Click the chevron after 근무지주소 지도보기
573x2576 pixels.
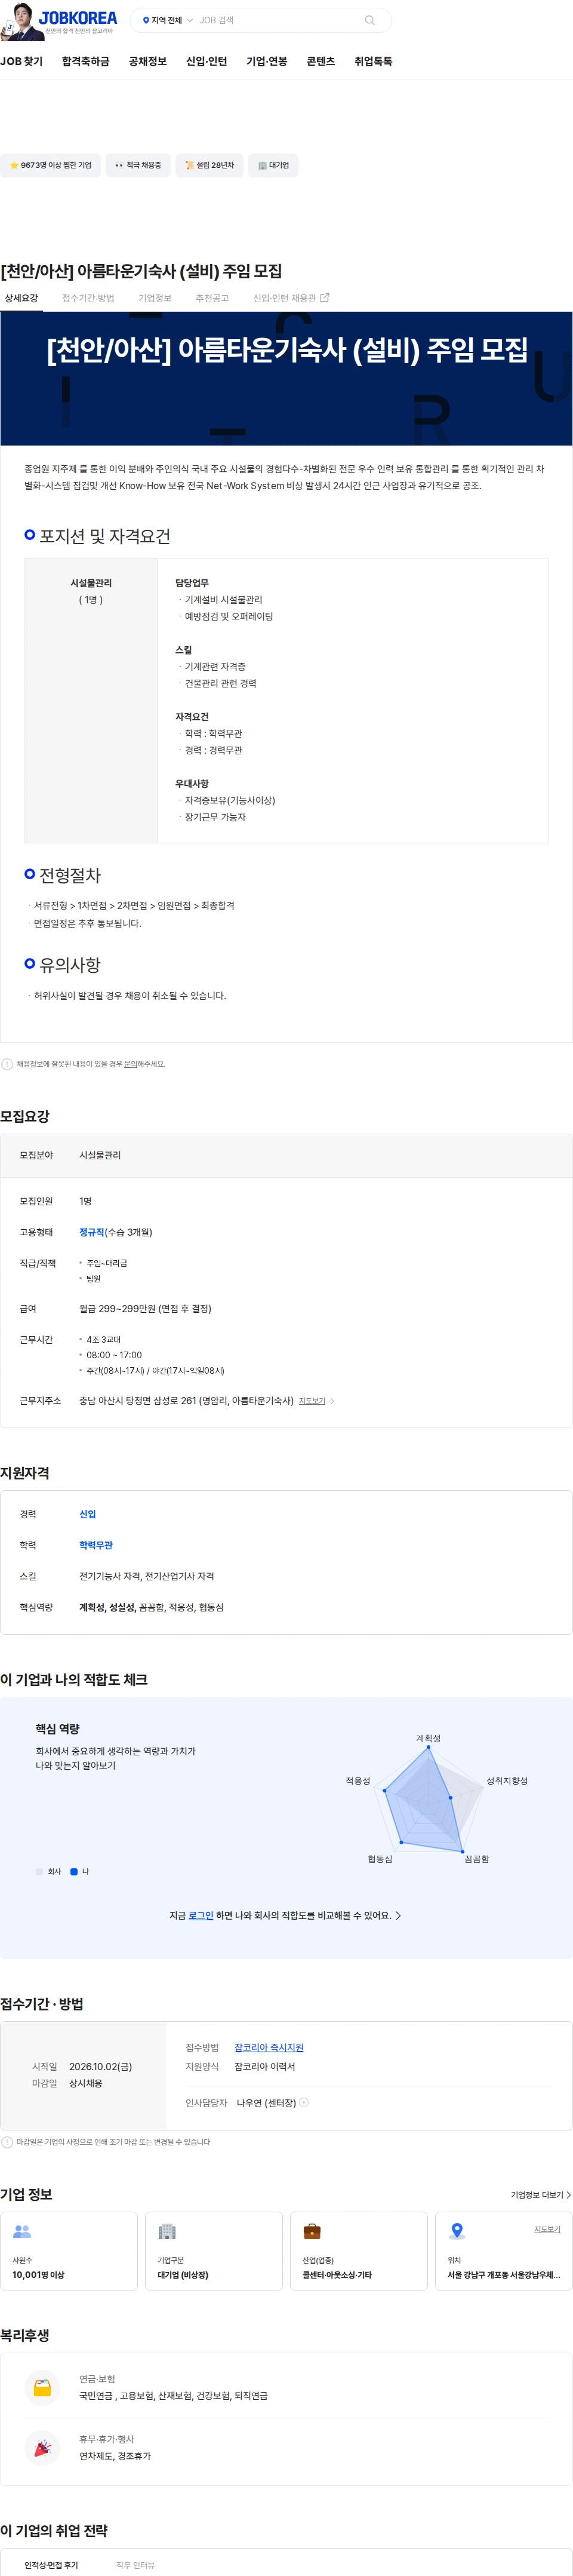pyautogui.click(x=332, y=1401)
